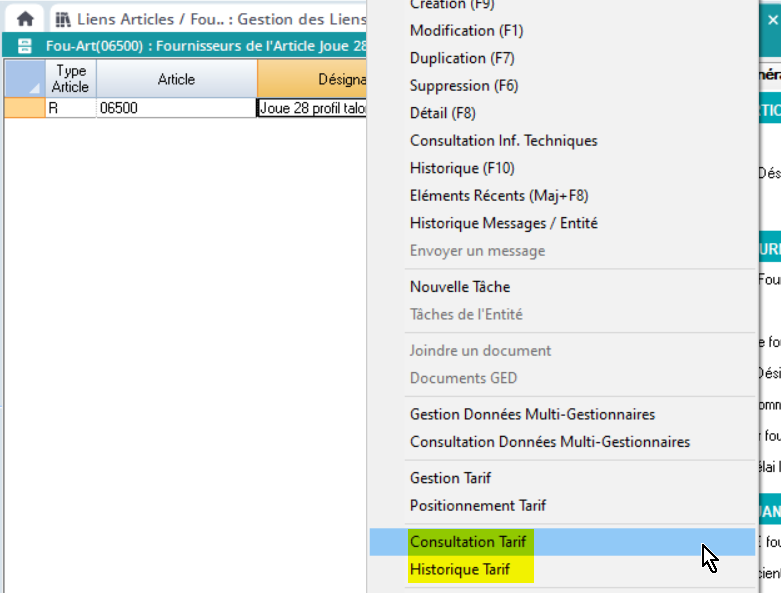The width and height of the screenshot is (781, 593).
Task: Open Détail (F8) from context menu
Action: pos(443,113)
